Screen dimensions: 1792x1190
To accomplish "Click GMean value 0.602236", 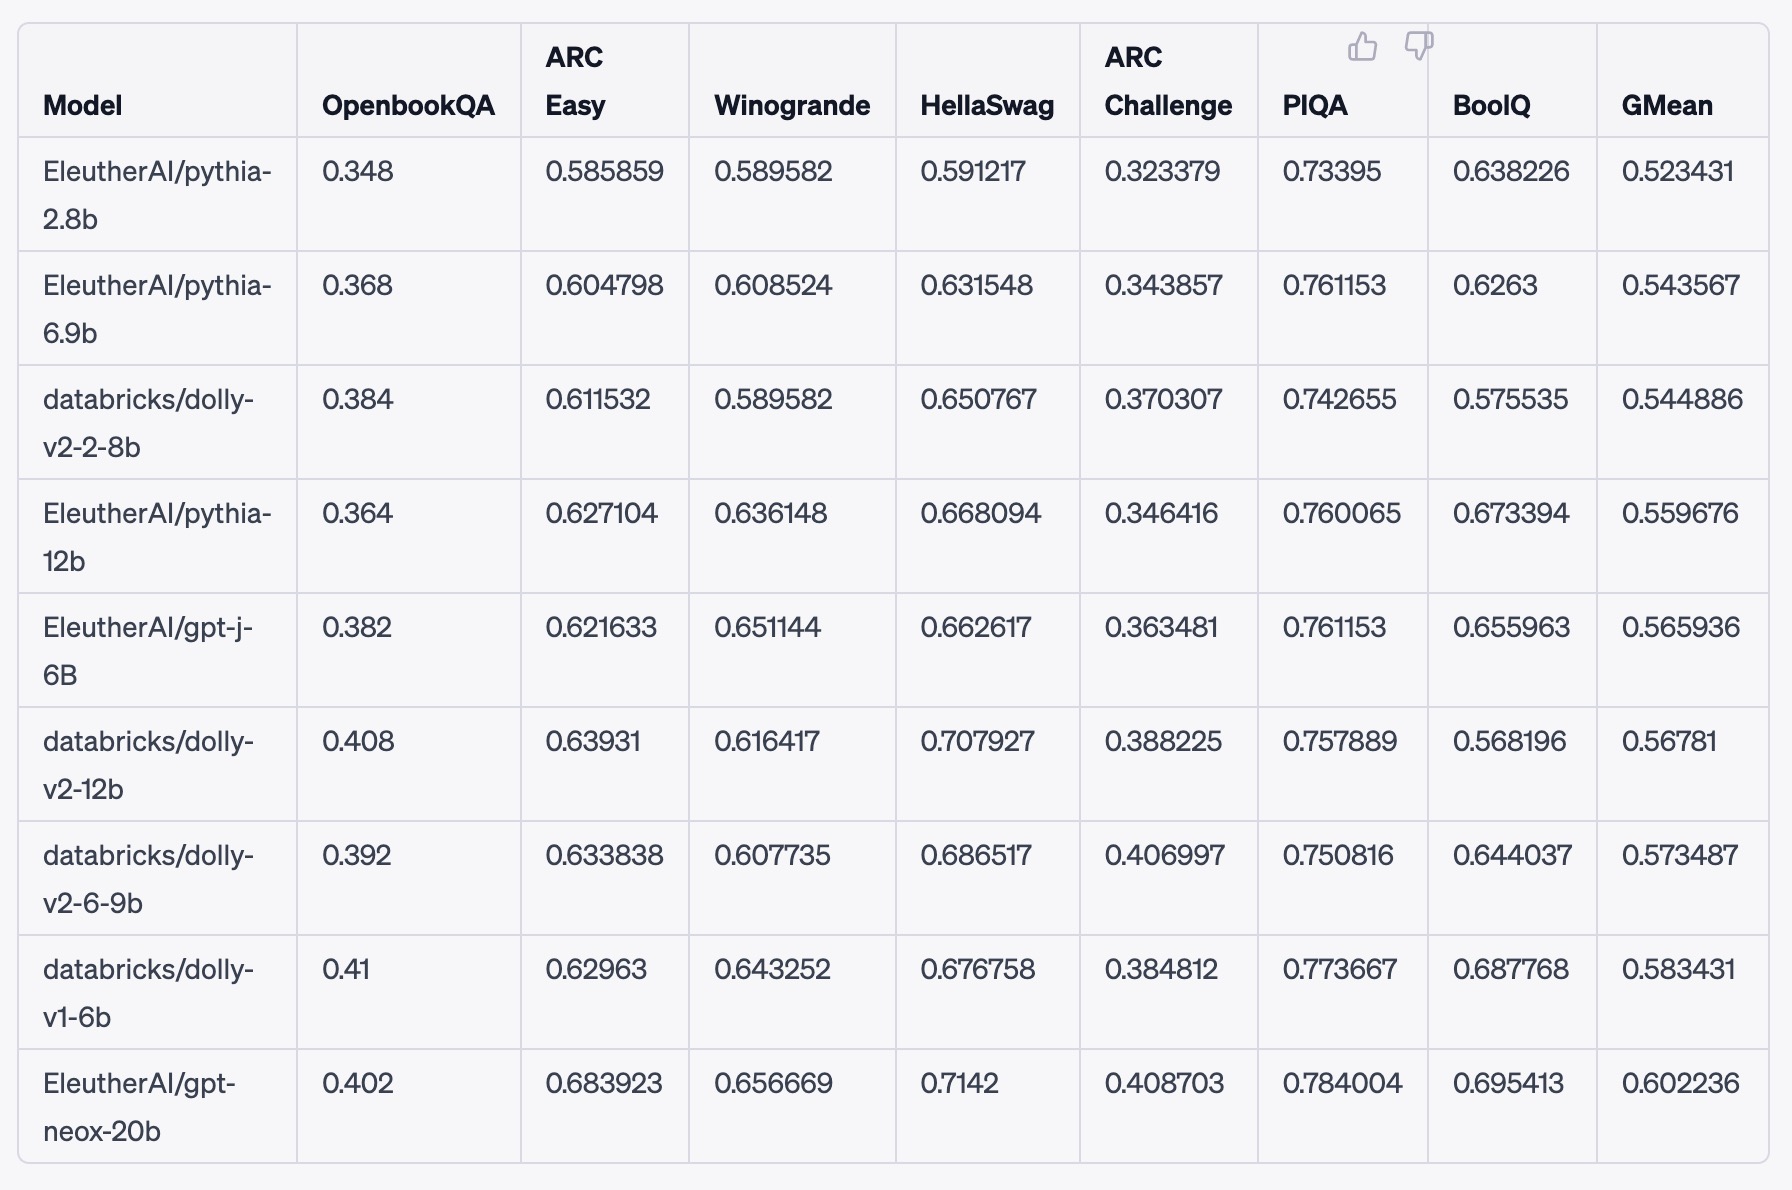I will coord(1680,1083).
